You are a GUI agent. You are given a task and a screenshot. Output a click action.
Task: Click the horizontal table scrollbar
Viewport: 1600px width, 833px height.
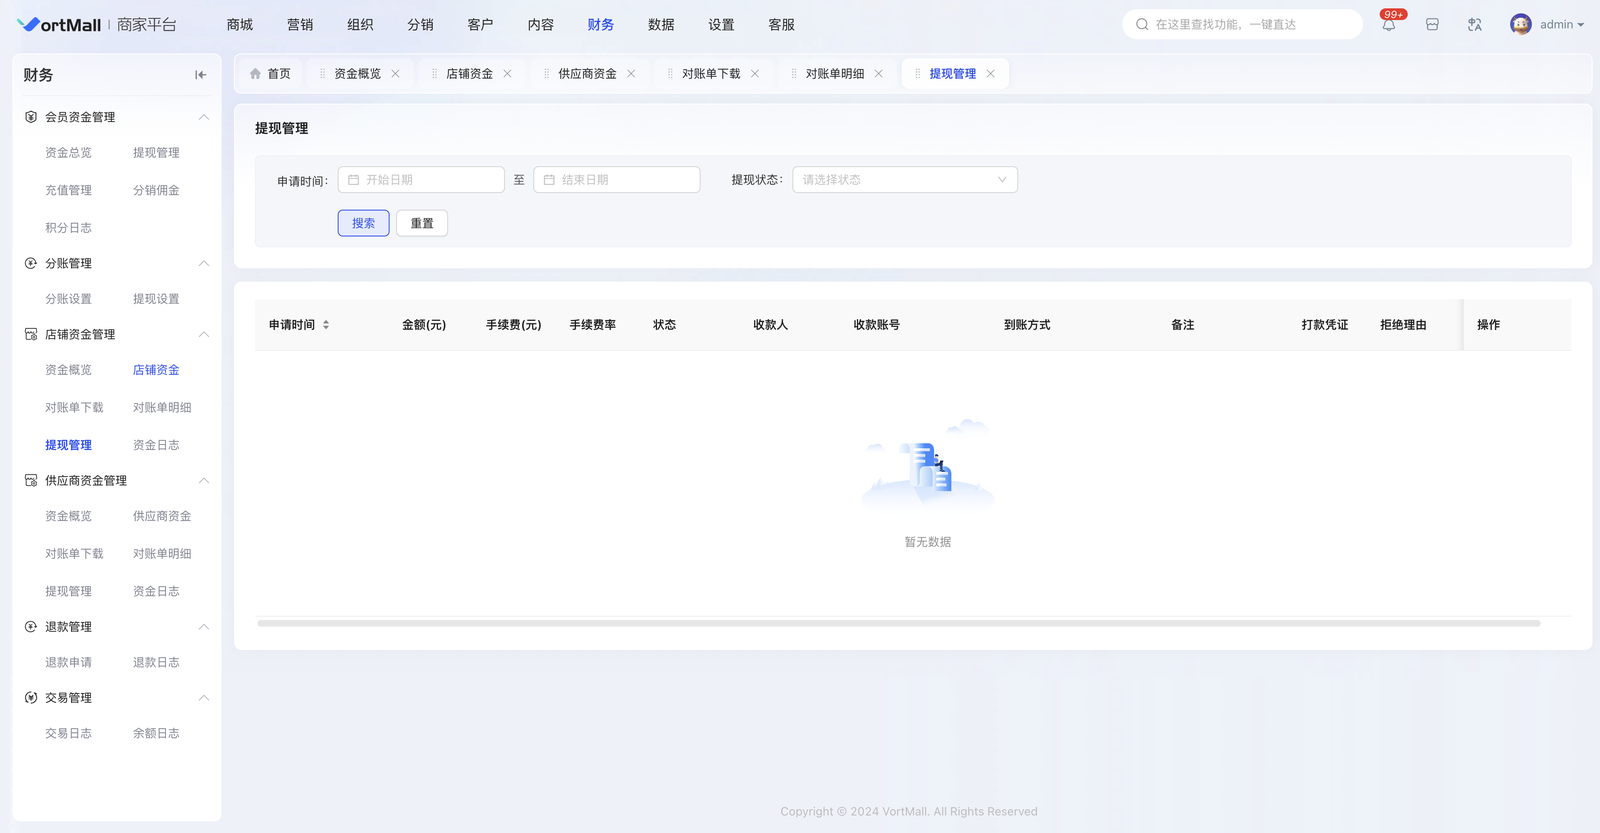pos(898,623)
